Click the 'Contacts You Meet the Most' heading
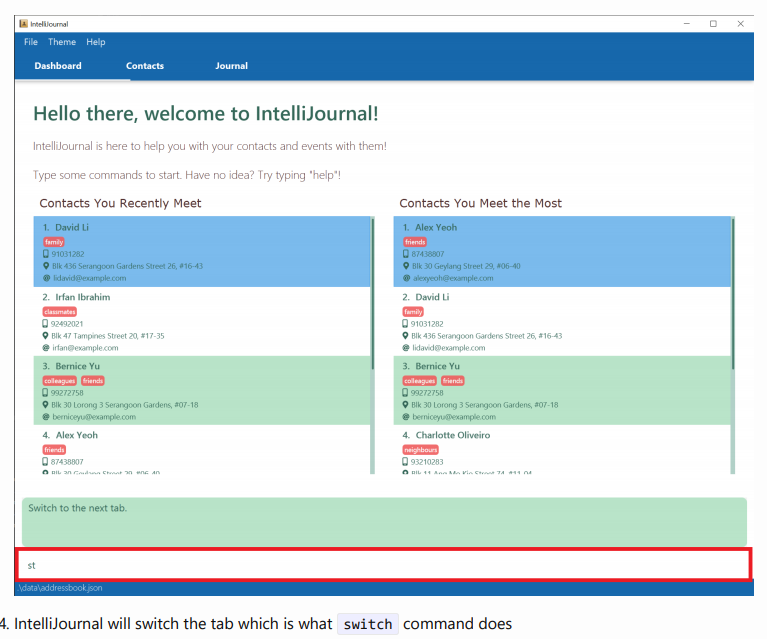767x639 pixels. (x=480, y=203)
